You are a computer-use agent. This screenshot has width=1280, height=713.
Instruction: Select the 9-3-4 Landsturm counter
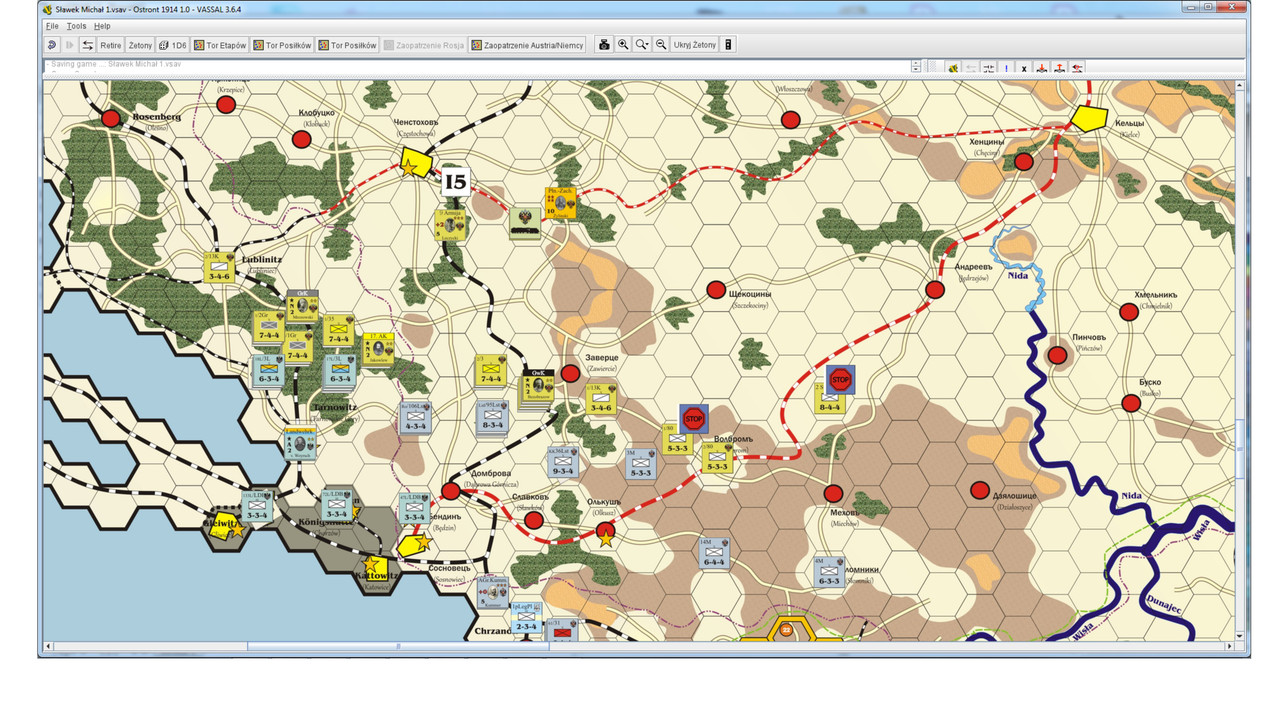coord(562,461)
